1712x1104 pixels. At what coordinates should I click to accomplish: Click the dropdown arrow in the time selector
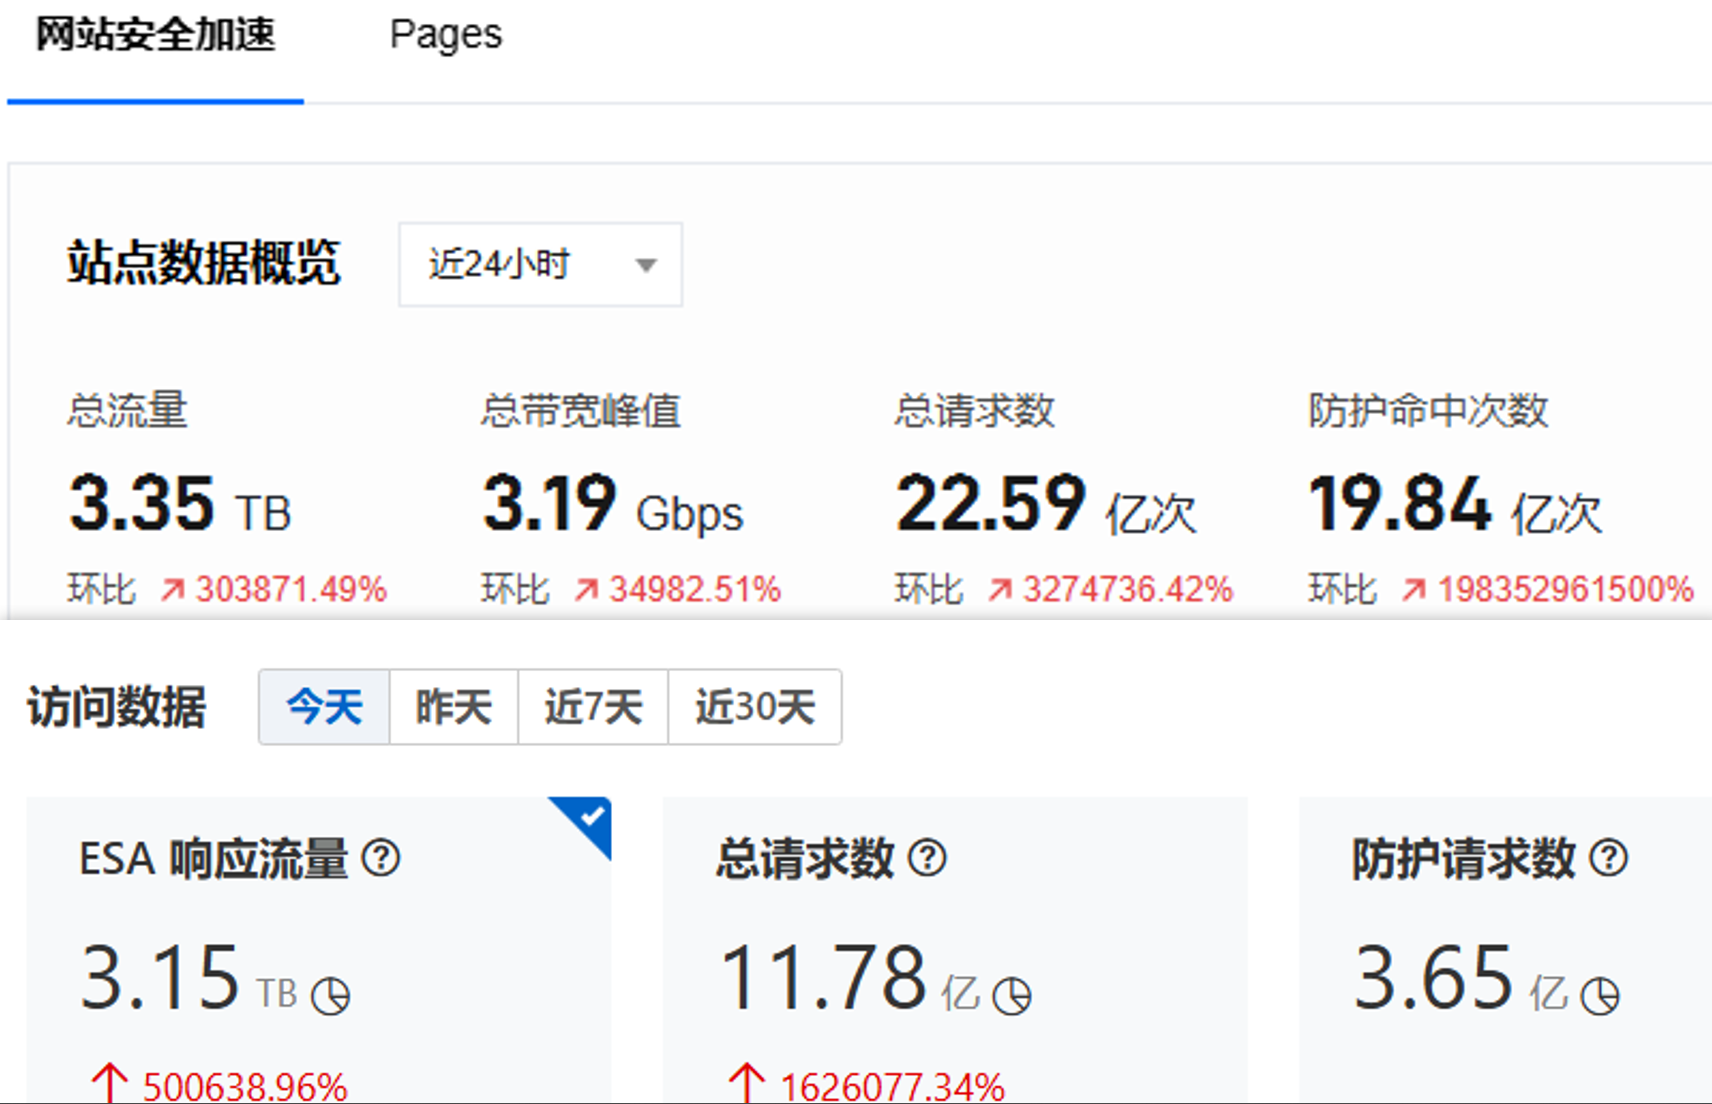click(x=647, y=265)
